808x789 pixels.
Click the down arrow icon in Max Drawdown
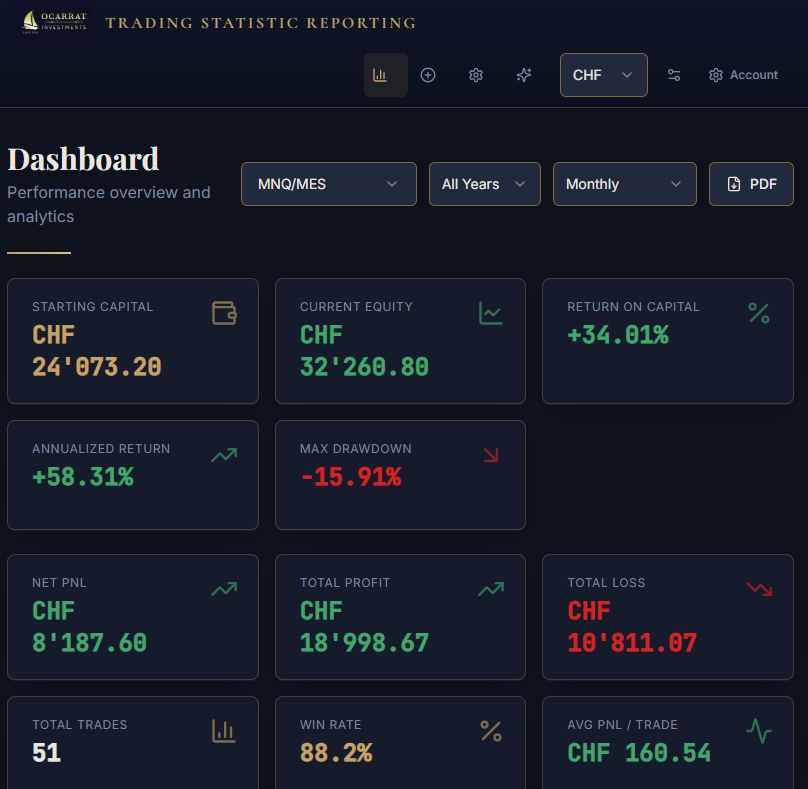[491, 455]
